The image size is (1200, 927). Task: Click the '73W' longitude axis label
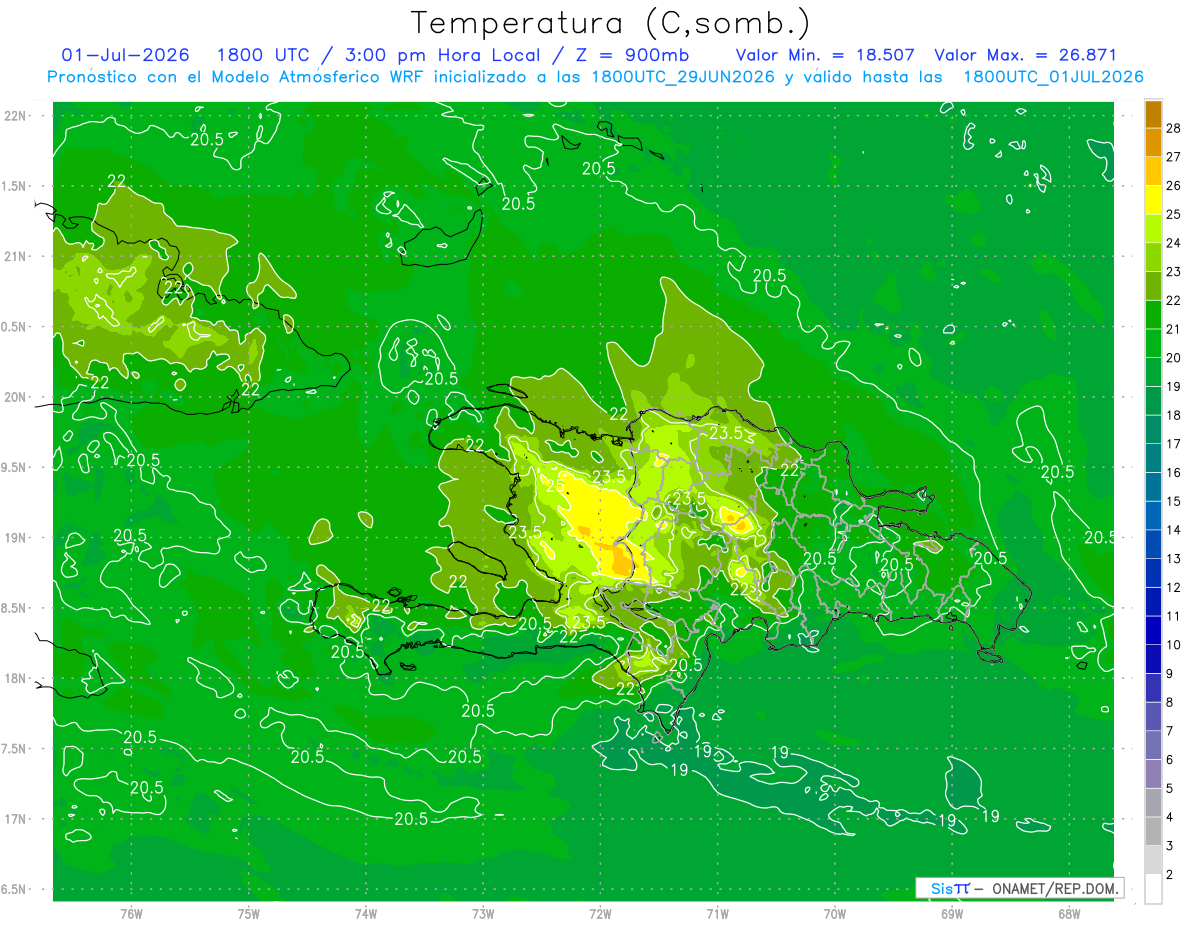click(483, 913)
